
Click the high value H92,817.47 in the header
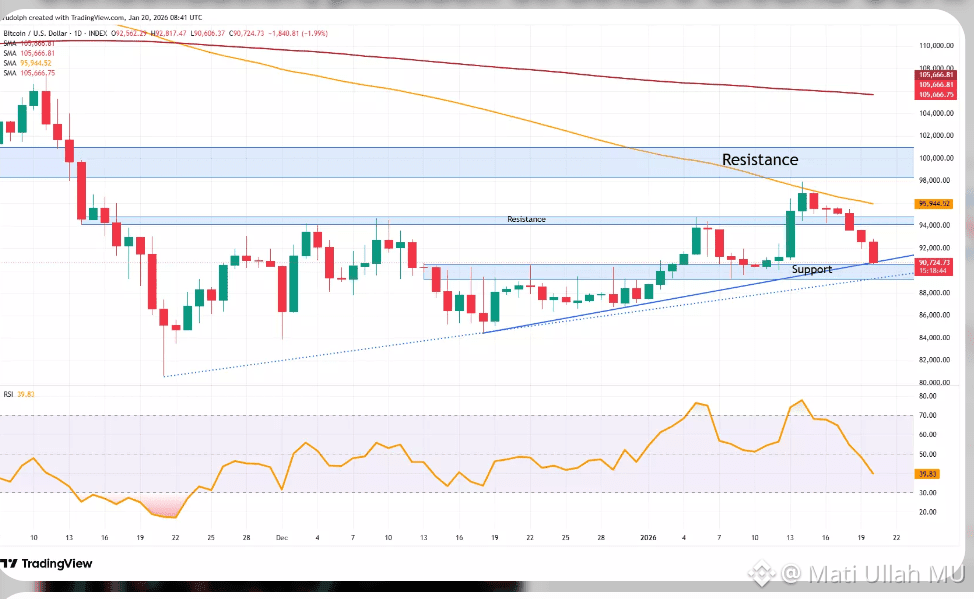pyautogui.click(x=168, y=34)
